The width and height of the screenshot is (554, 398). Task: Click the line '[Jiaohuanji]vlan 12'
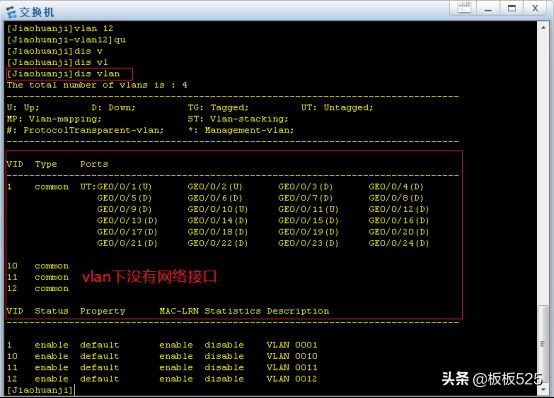point(60,28)
